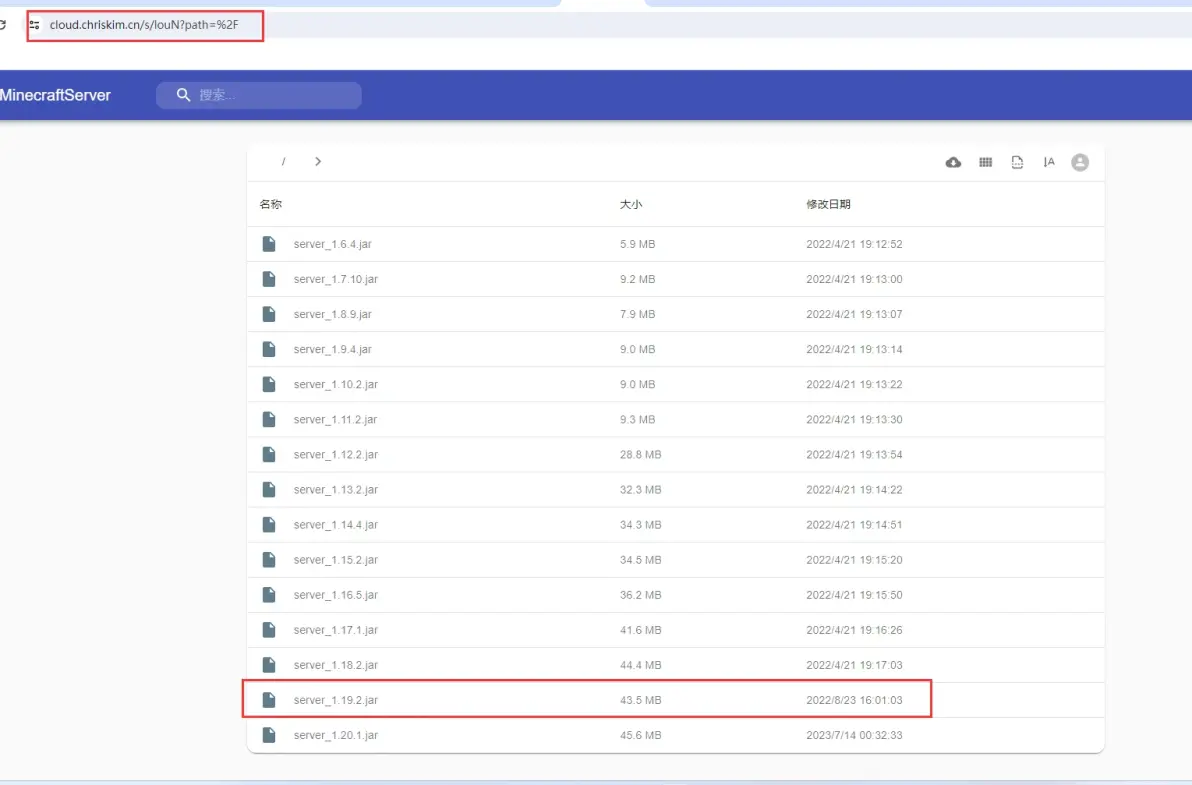Click the file icon beside server_1.19.2.jar
Screen dimensions: 1192x785
click(x=269, y=700)
